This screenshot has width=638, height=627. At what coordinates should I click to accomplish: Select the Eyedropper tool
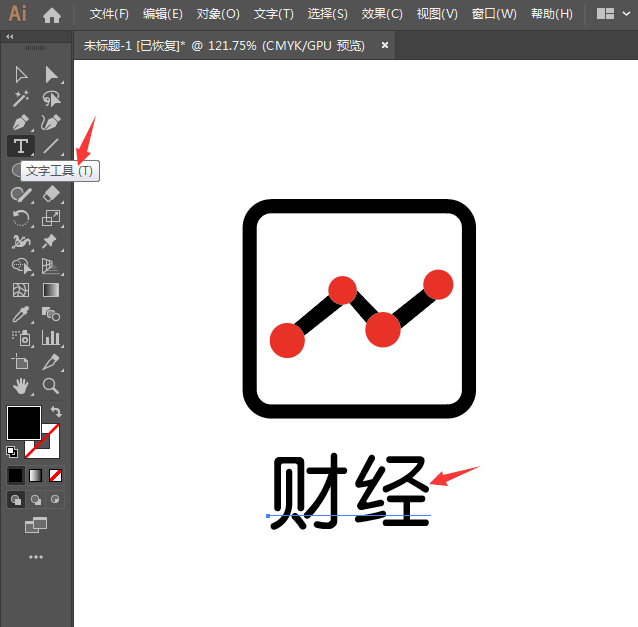point(21,314)
